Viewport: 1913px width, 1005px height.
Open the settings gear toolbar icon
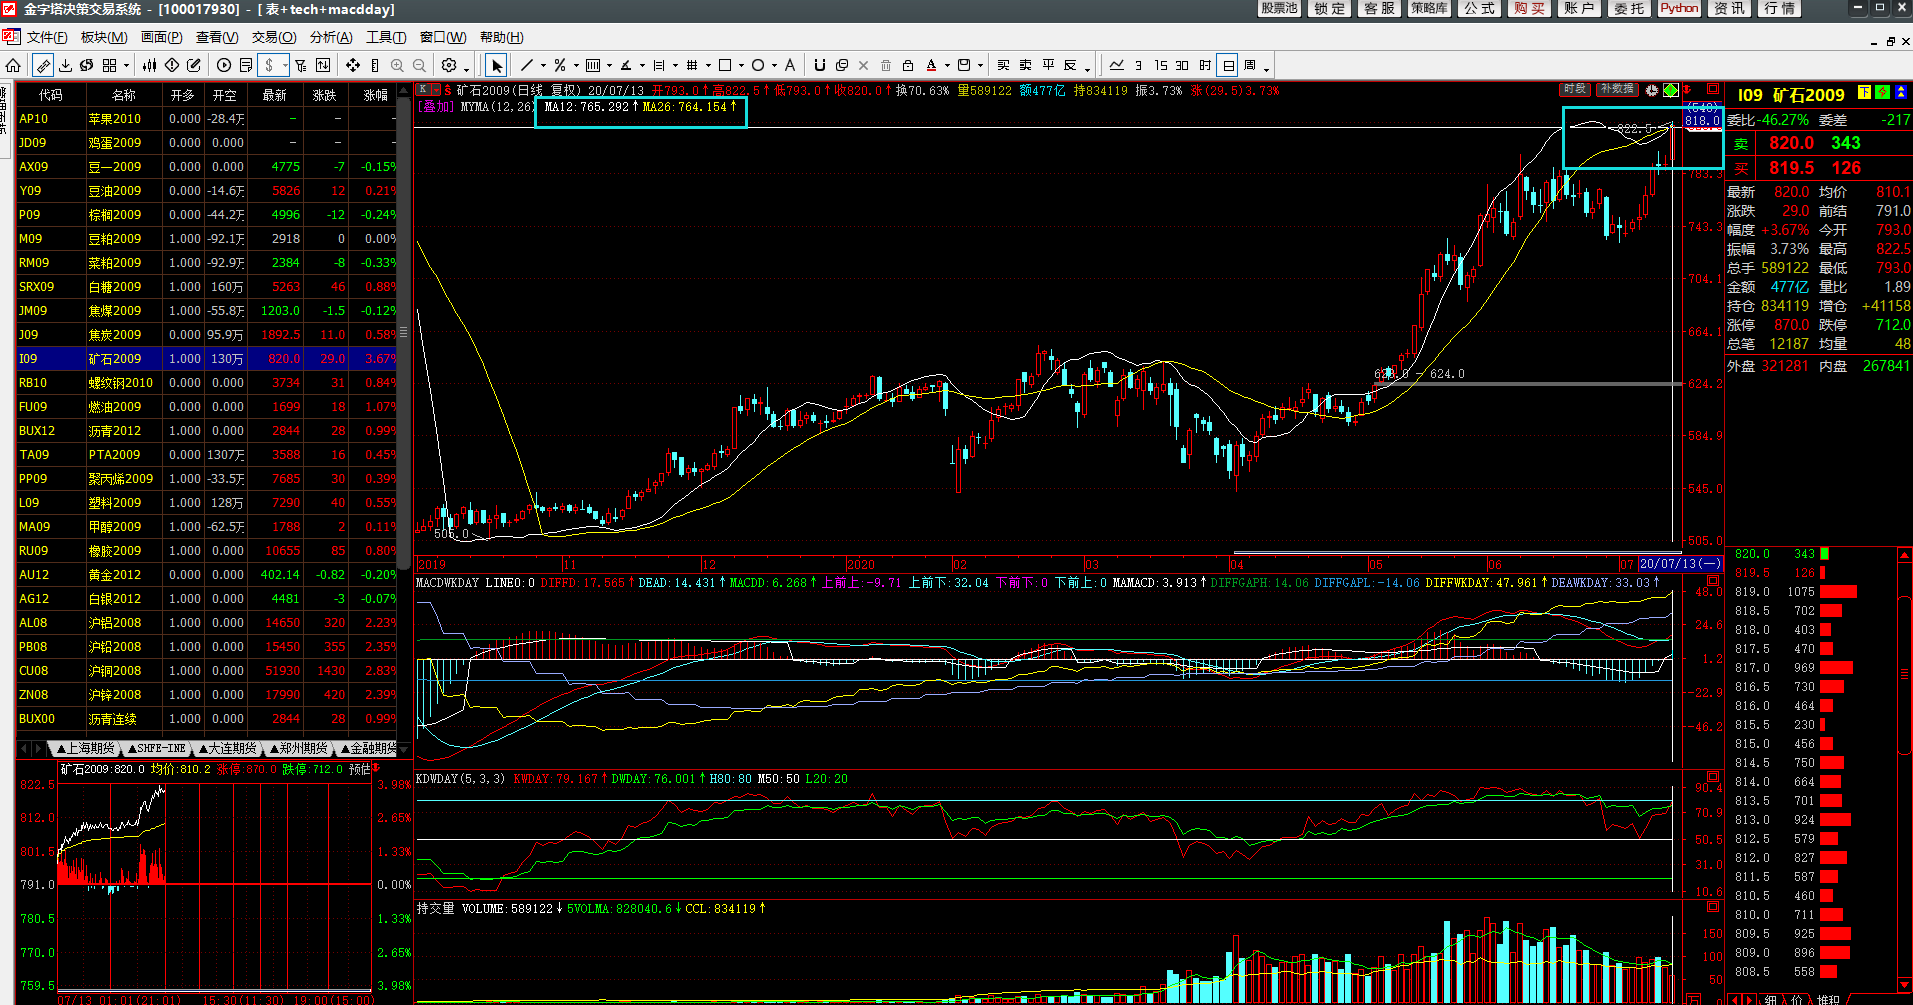[449, 65]
